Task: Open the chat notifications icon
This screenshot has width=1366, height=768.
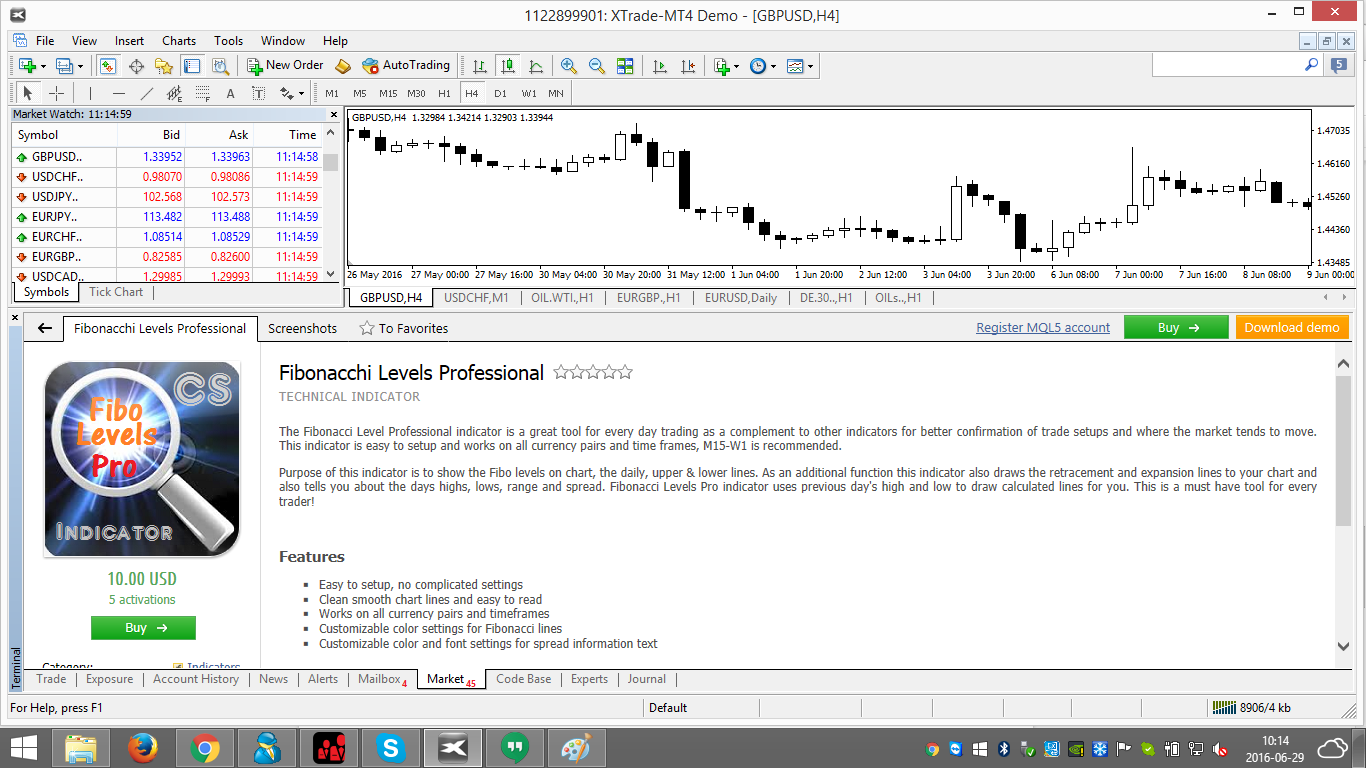Action: tap(1340, 66)
